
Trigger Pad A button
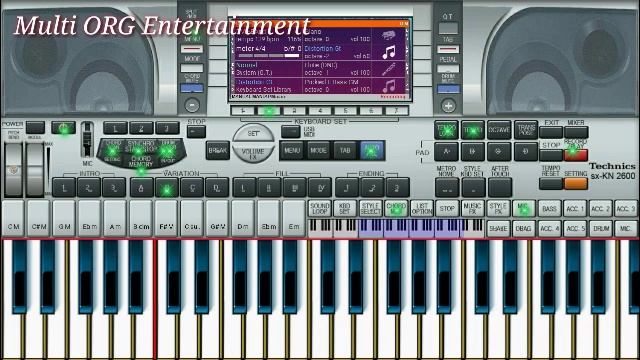point(446,151)
